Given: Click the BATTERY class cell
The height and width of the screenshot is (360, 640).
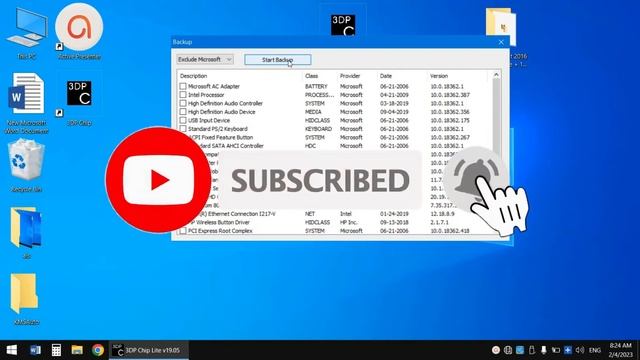Looking at the screenshot, I should click(316, 86).
